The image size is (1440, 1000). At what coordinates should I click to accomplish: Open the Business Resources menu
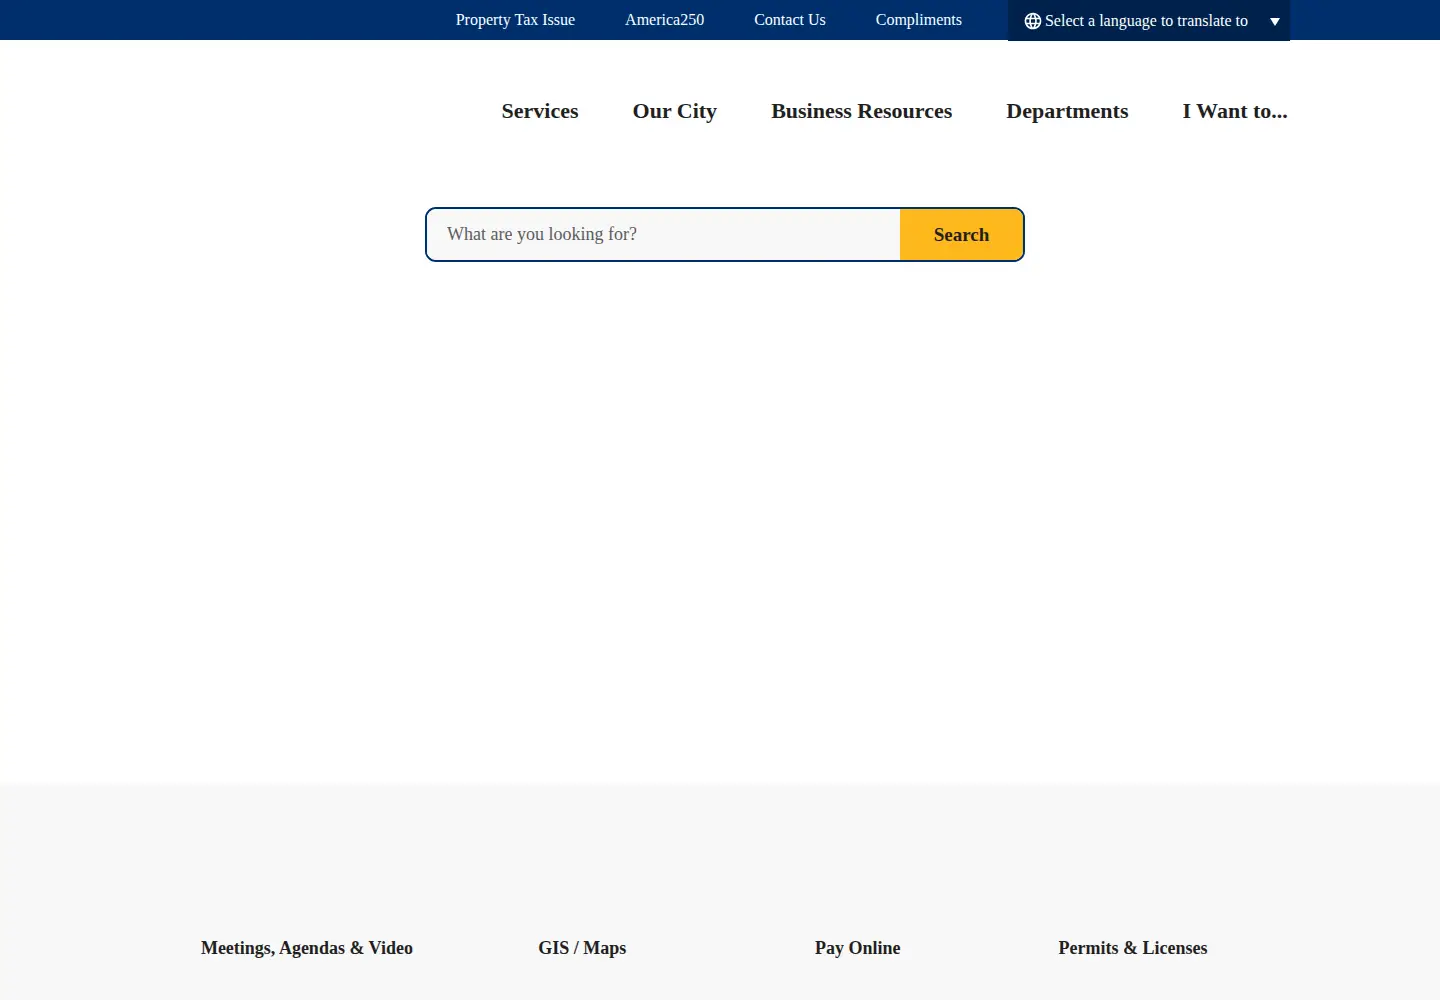[x=862, y=111]
